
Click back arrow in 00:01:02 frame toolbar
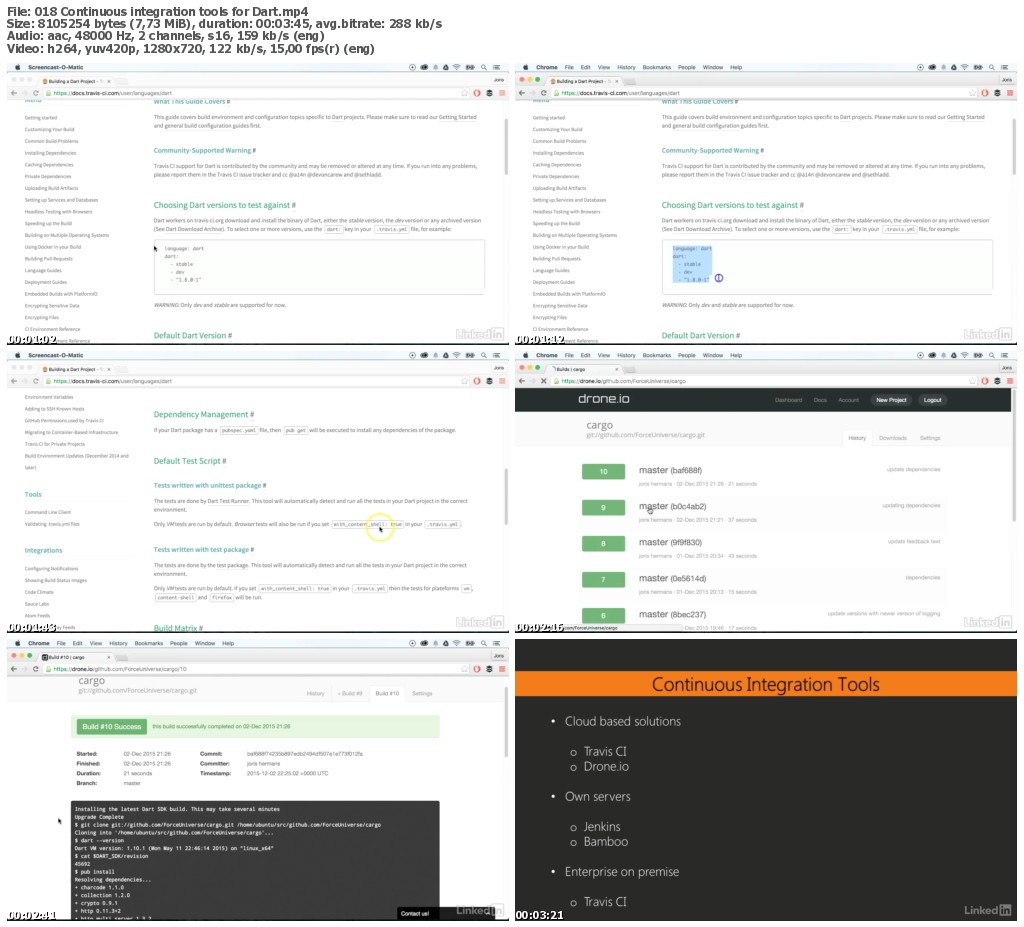click(x=14, y=93)
